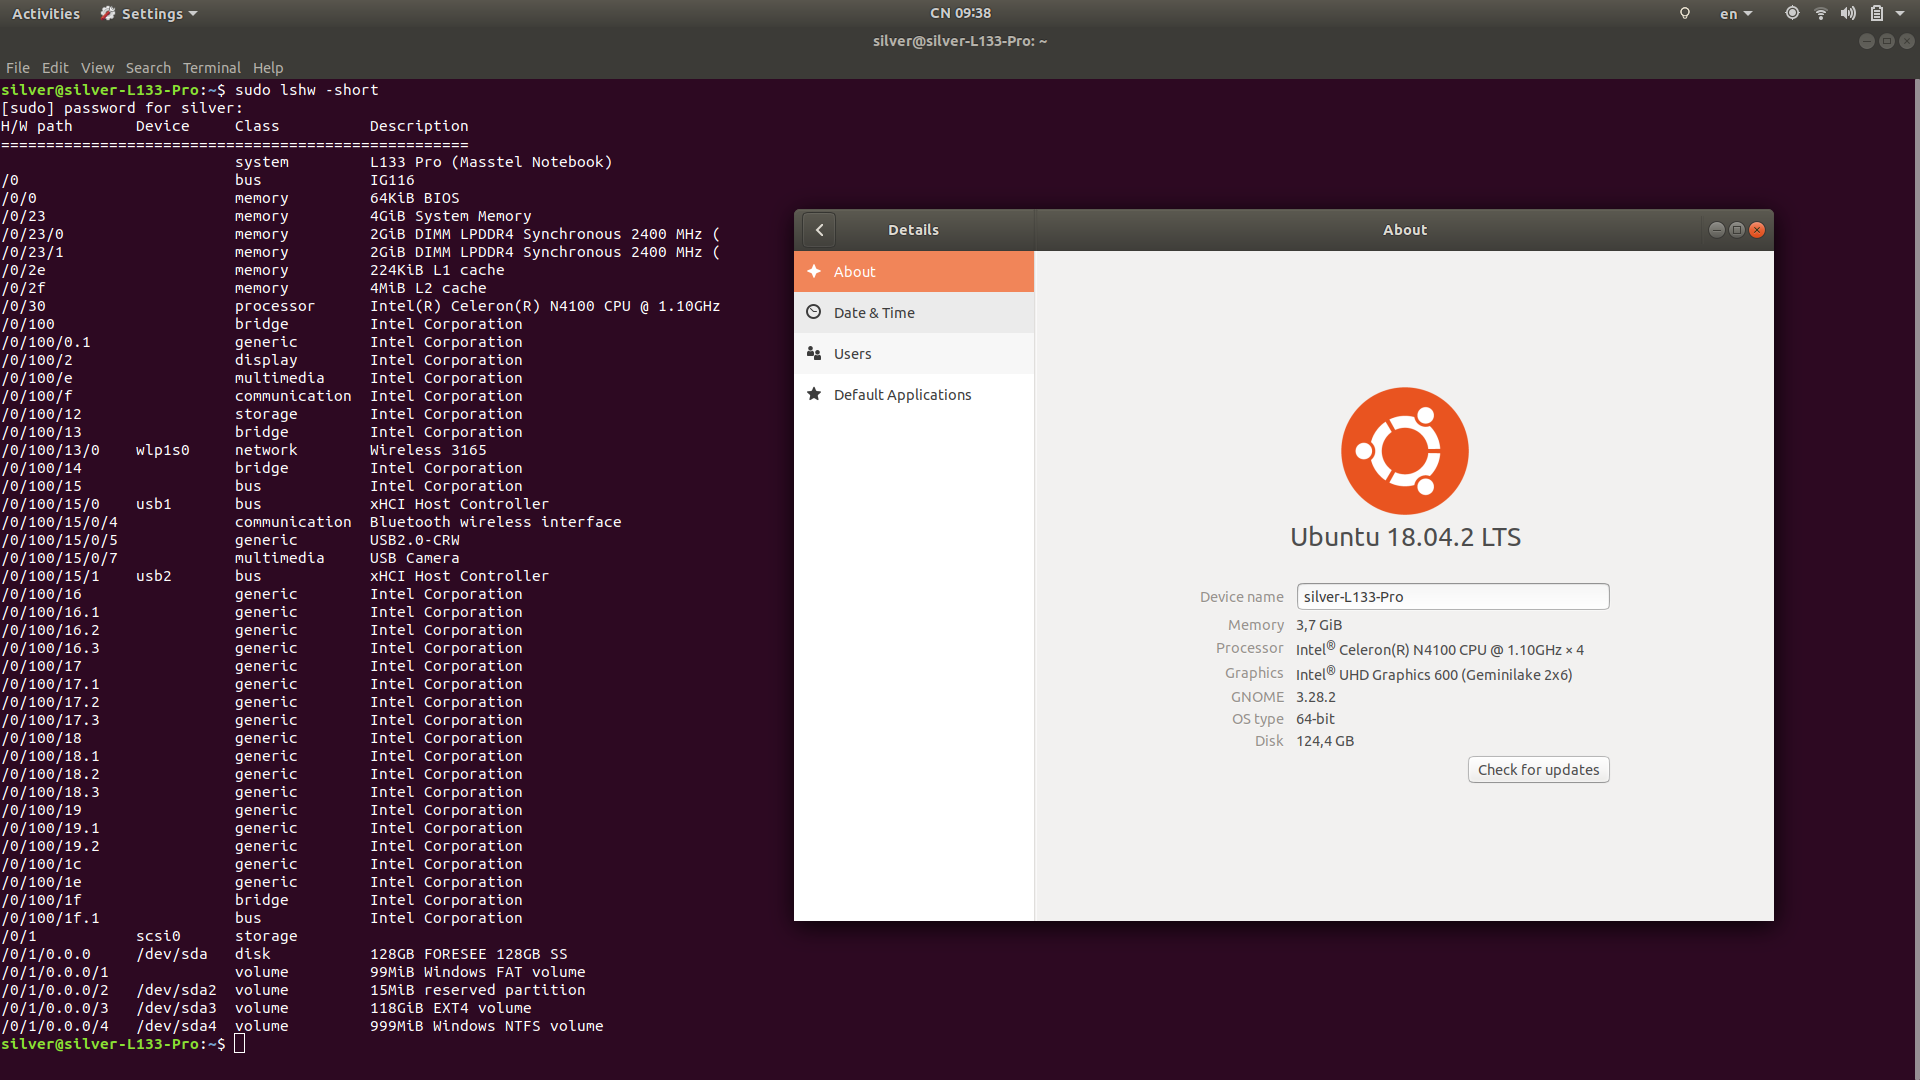Screen dimensions: 1920x1080
Task: Click the back arrow in Details header
Action: point(819,230)
